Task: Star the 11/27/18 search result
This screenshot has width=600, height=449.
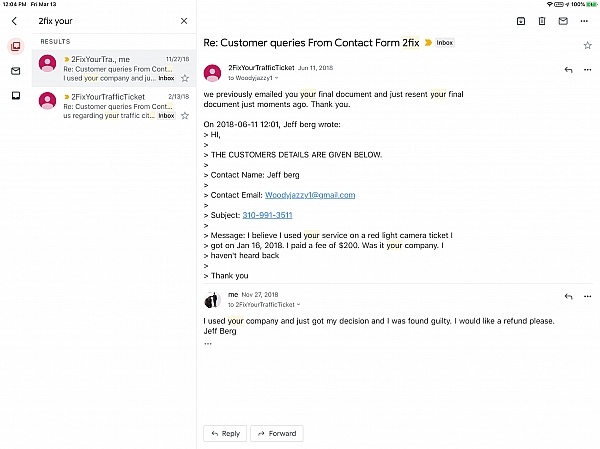Action: pos(184,77)
